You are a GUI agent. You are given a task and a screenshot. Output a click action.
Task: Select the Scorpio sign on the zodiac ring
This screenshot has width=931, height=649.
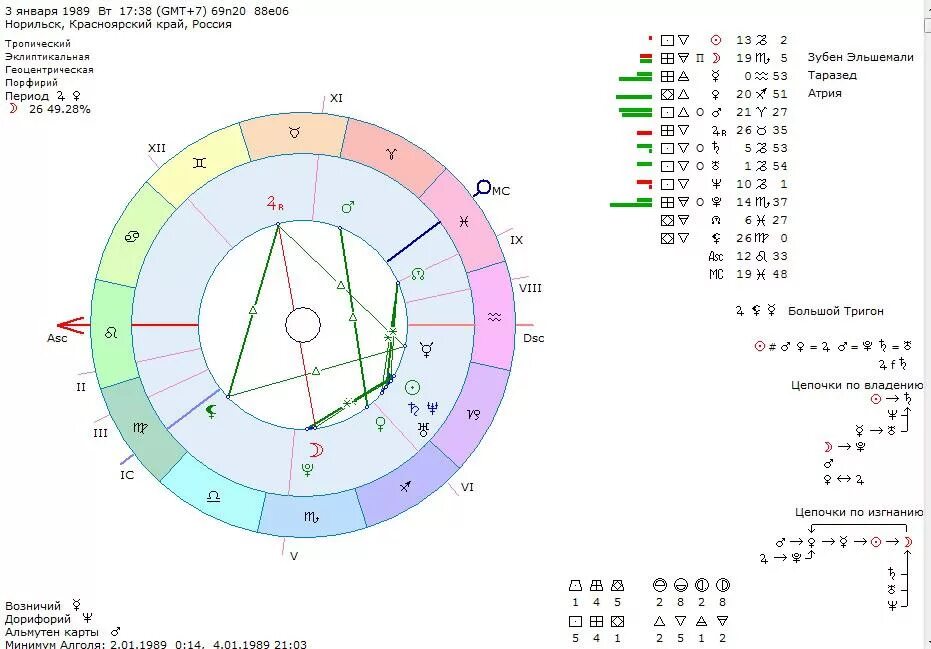311,517
